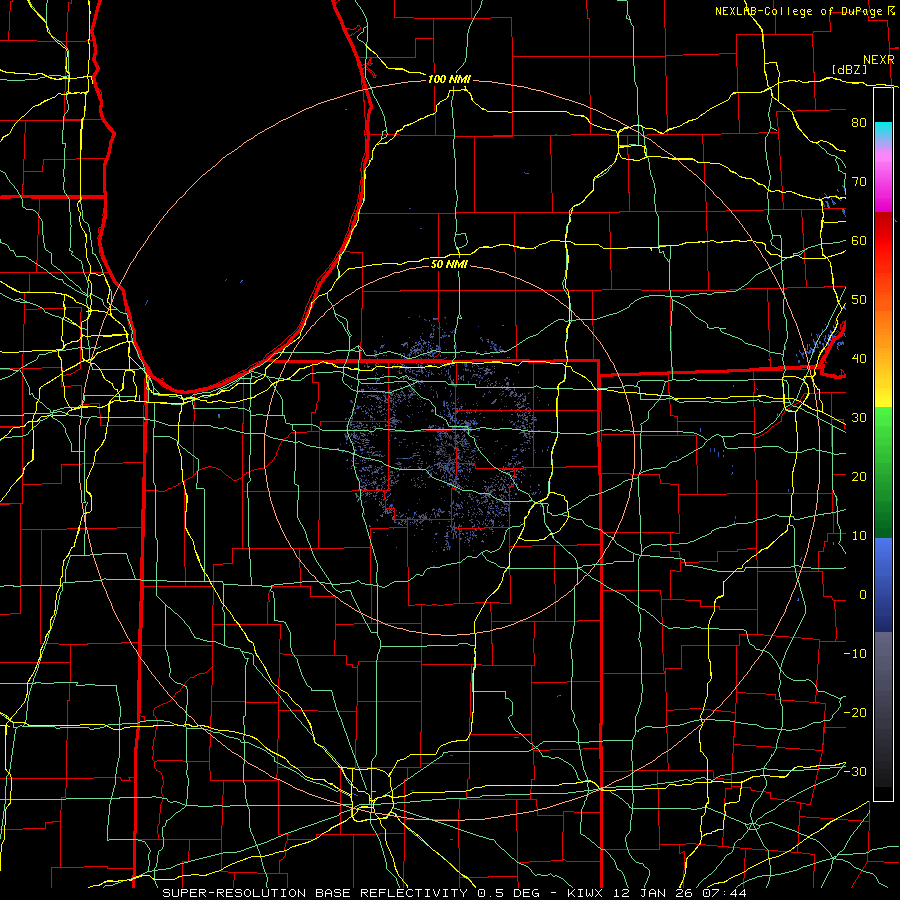The width and height of the screenshot is (900, 900).
Task: Click the 80 value on the dBZ scale
Action: [859, 123]
